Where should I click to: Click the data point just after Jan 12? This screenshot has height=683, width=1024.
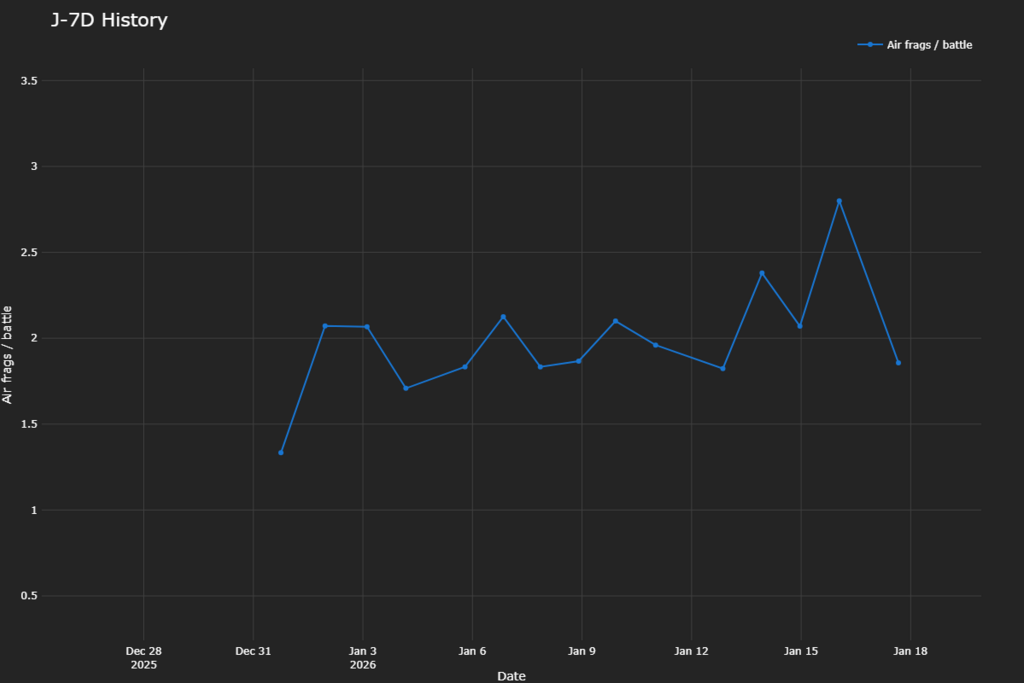[x=723, y=368]
